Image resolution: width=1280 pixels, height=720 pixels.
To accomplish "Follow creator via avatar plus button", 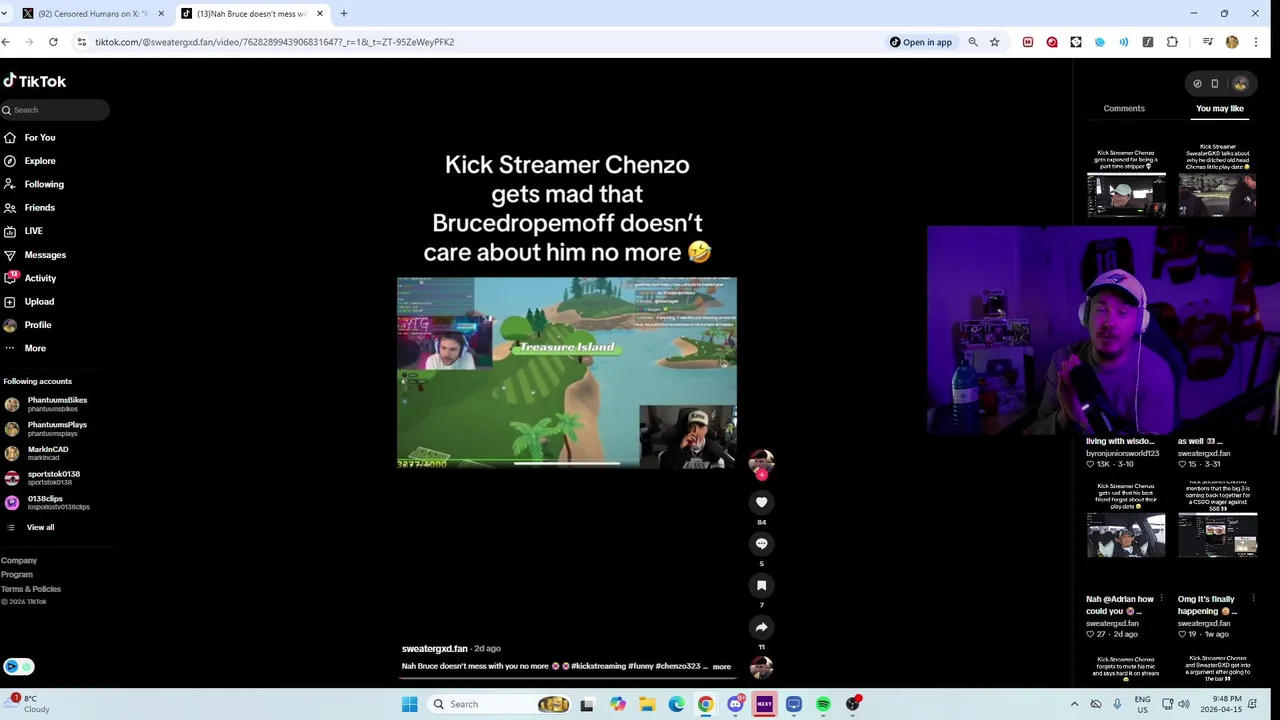I will coord(761,474).
